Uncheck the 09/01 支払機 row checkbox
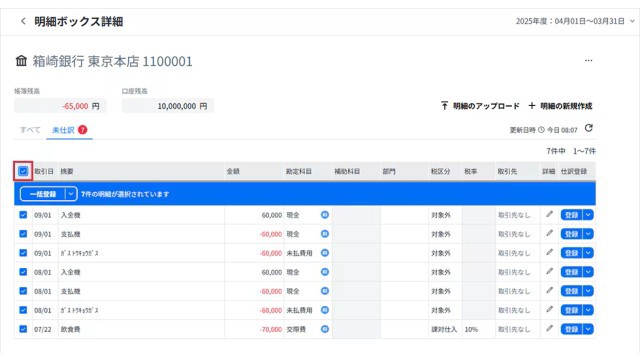Screen dimensions: 640x360 (x=23, y=234)
